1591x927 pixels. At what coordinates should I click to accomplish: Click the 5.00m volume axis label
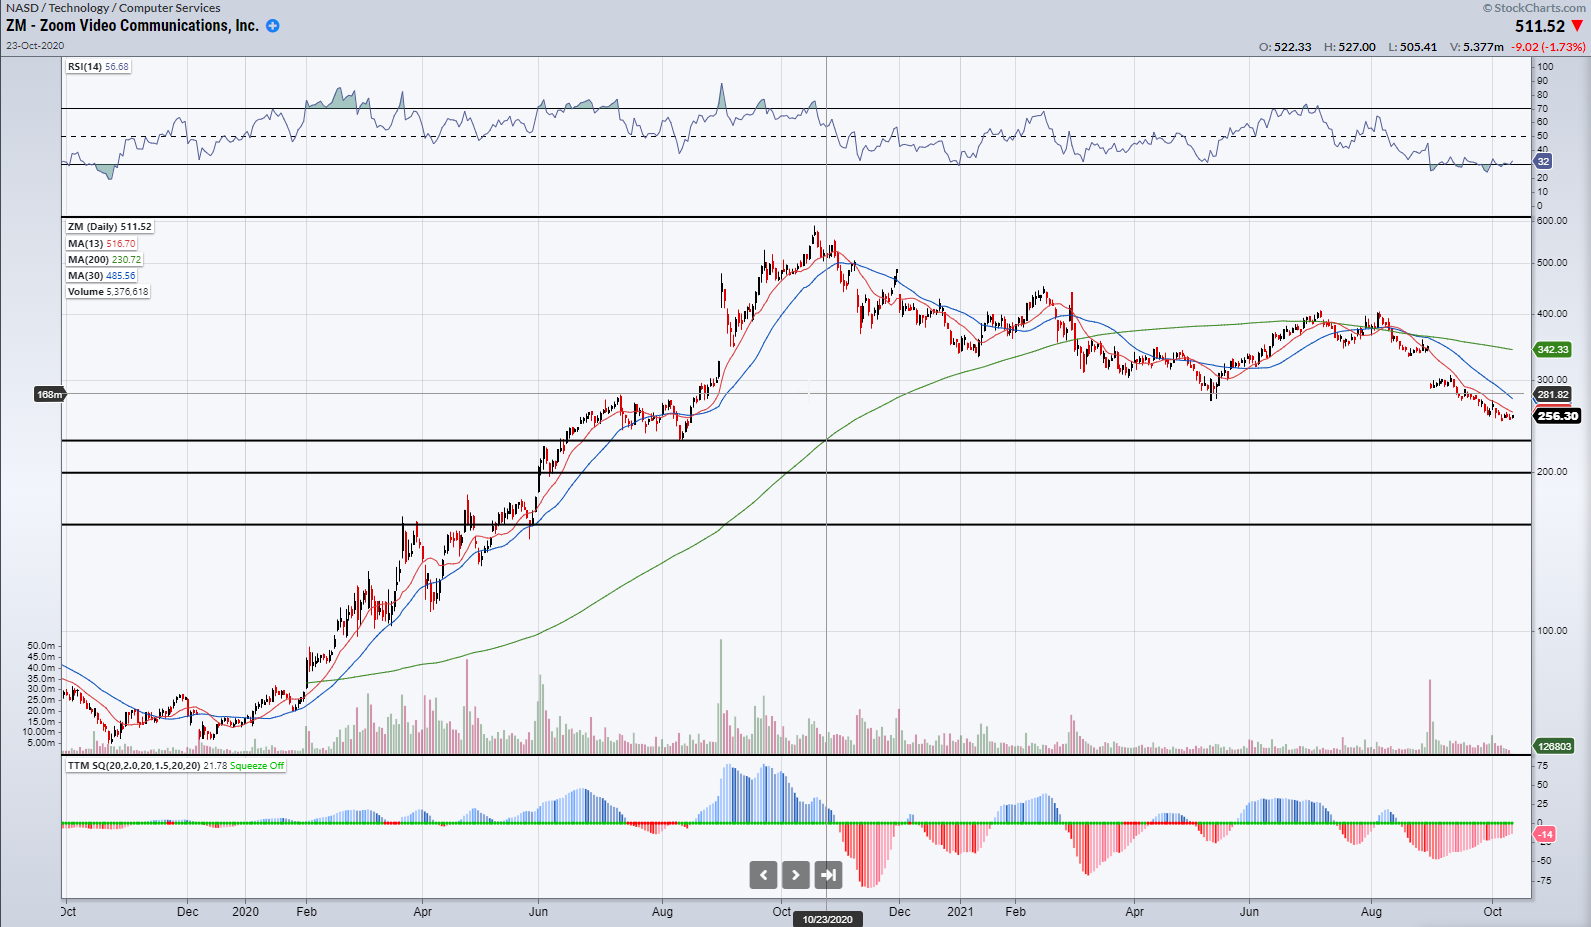pyautogui.click(x=41, y=743)
